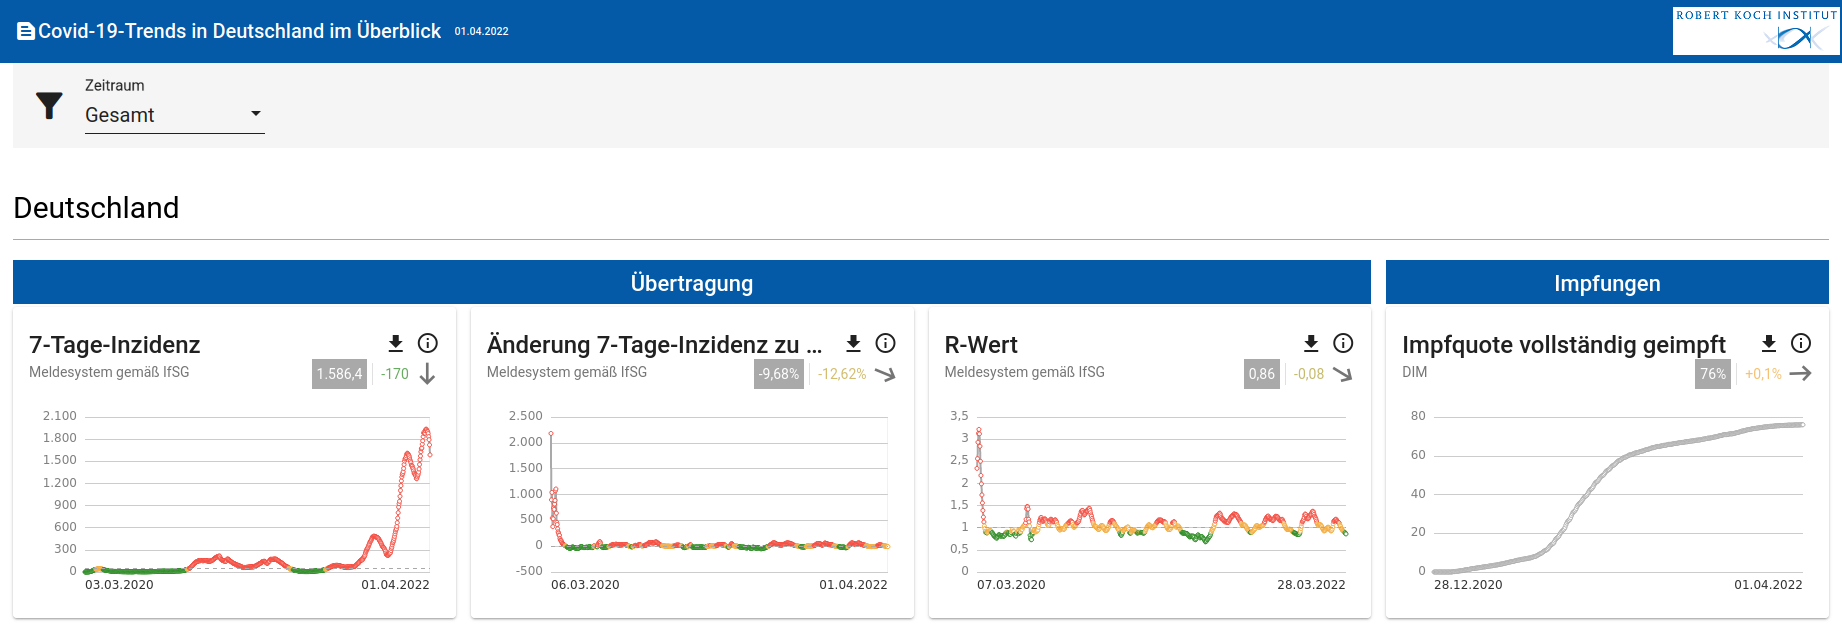Screen dimensions: 1842x626
Task: Download the R-Wert chart data
Action: tap(1311, 343)
